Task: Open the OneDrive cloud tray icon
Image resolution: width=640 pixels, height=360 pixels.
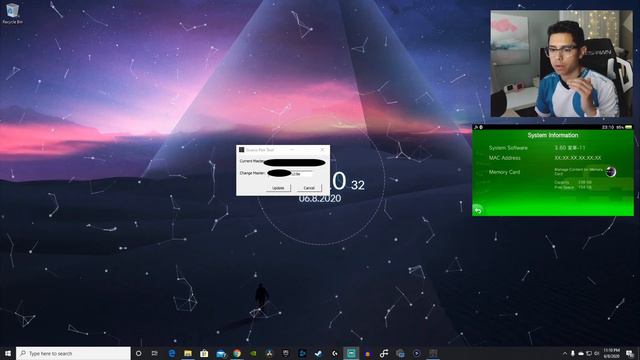Action: coord(581,353)
